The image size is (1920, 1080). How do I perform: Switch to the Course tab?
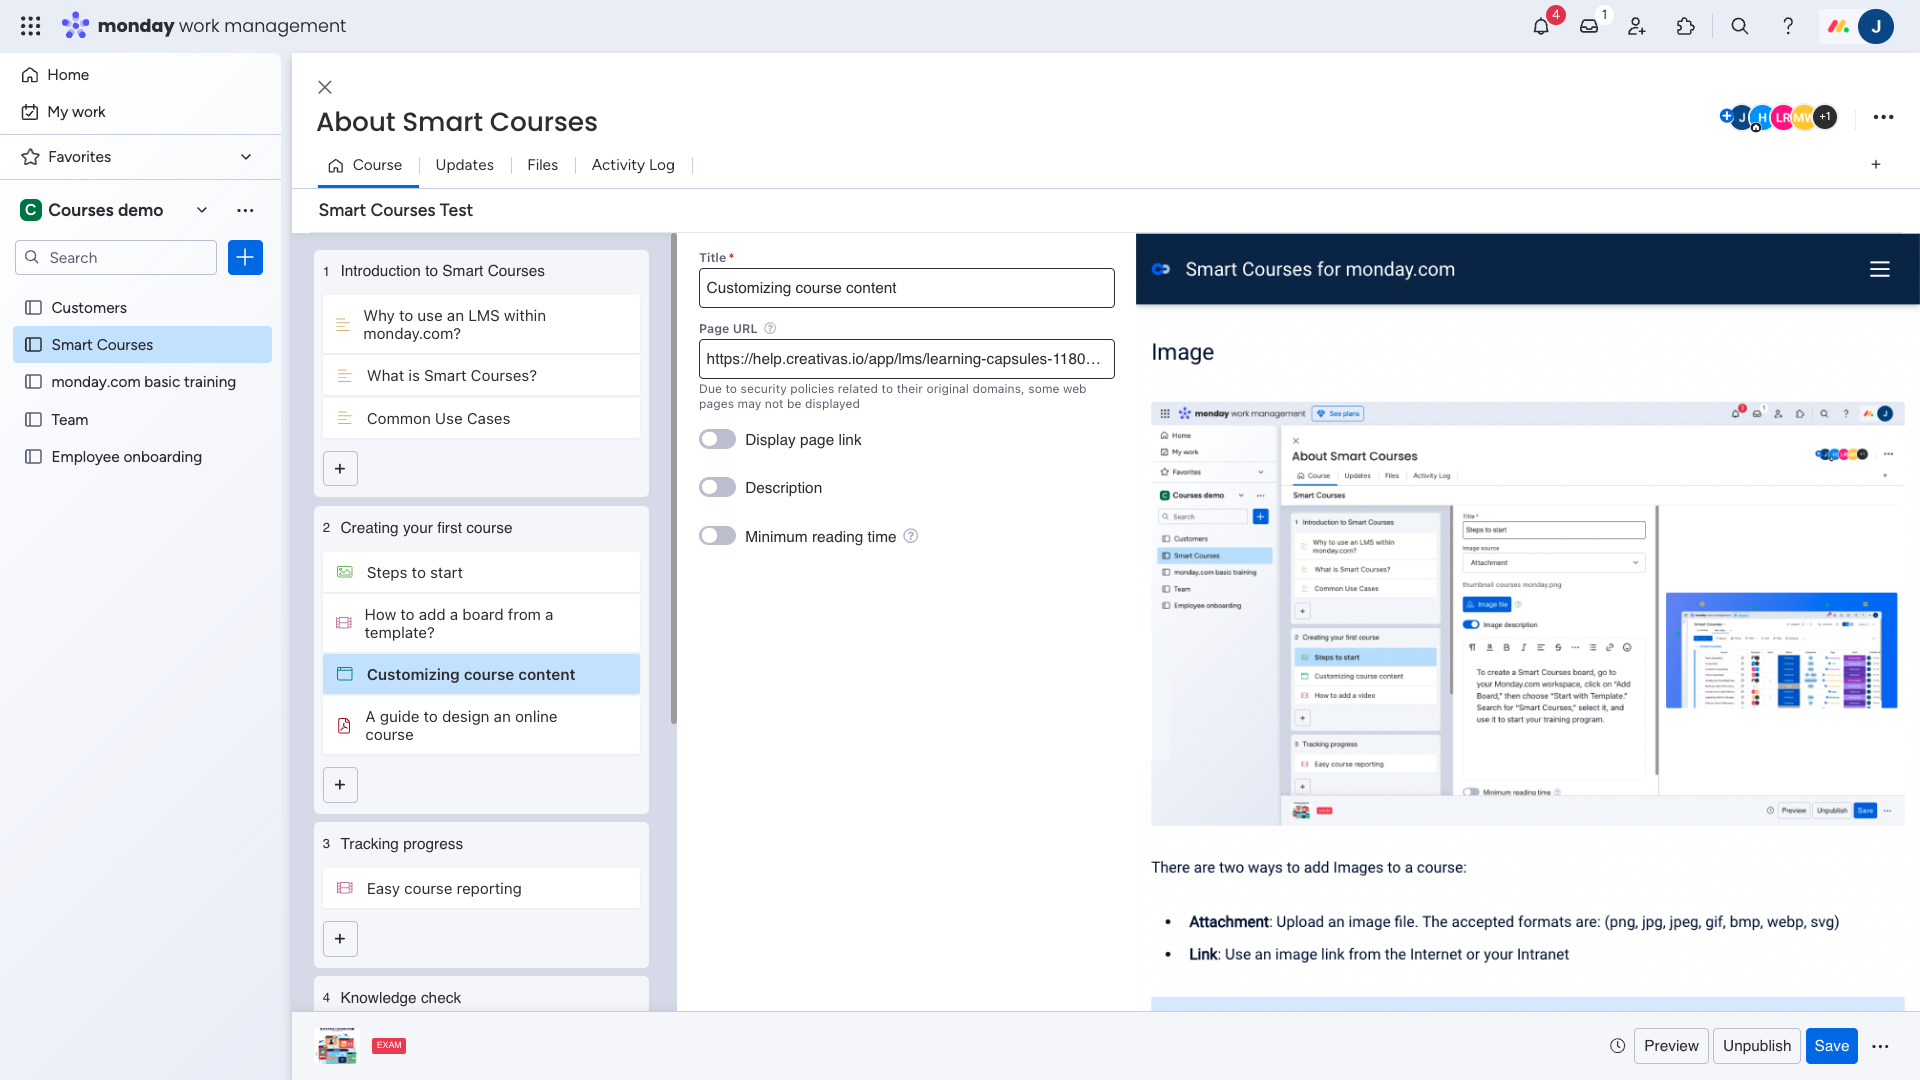366,165
